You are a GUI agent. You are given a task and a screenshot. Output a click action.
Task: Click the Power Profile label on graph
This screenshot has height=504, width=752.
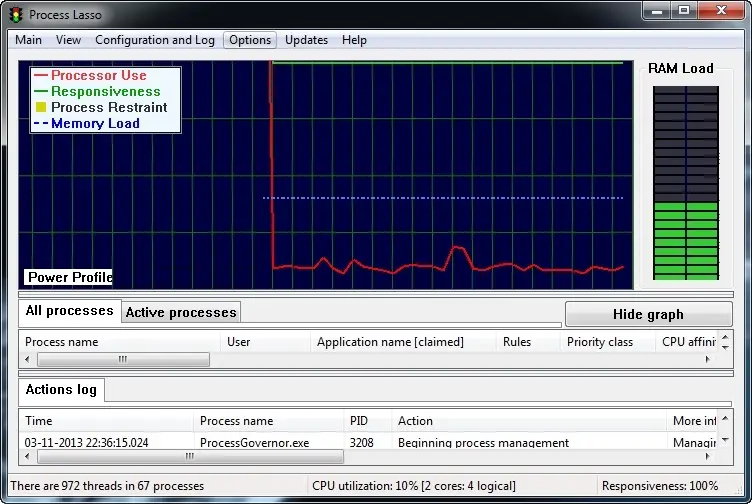(x=69, y=277)
